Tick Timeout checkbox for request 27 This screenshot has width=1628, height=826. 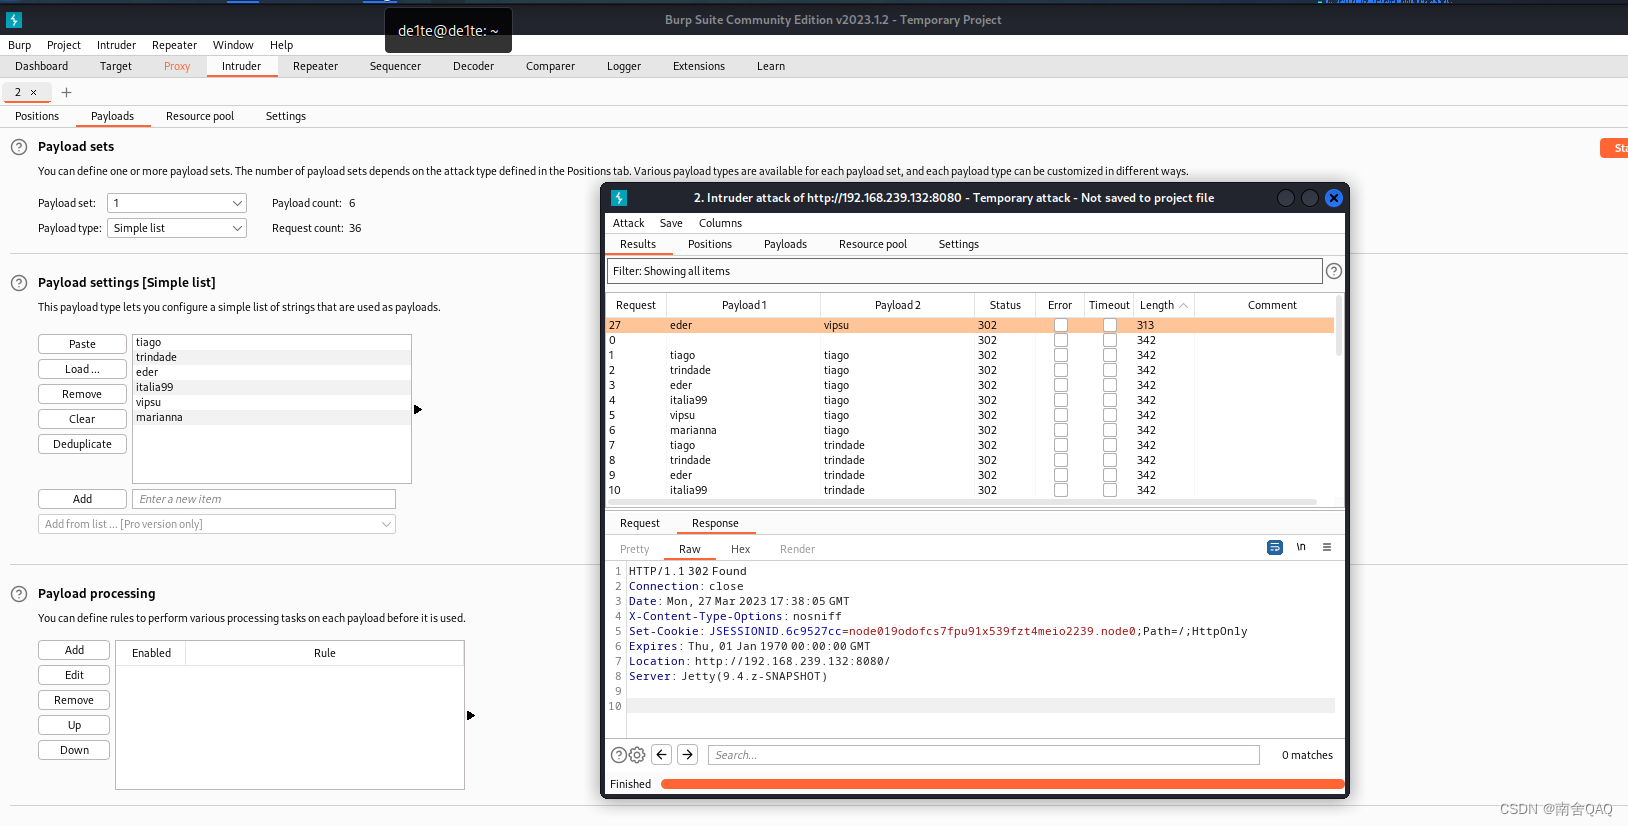click(1110, 325)
